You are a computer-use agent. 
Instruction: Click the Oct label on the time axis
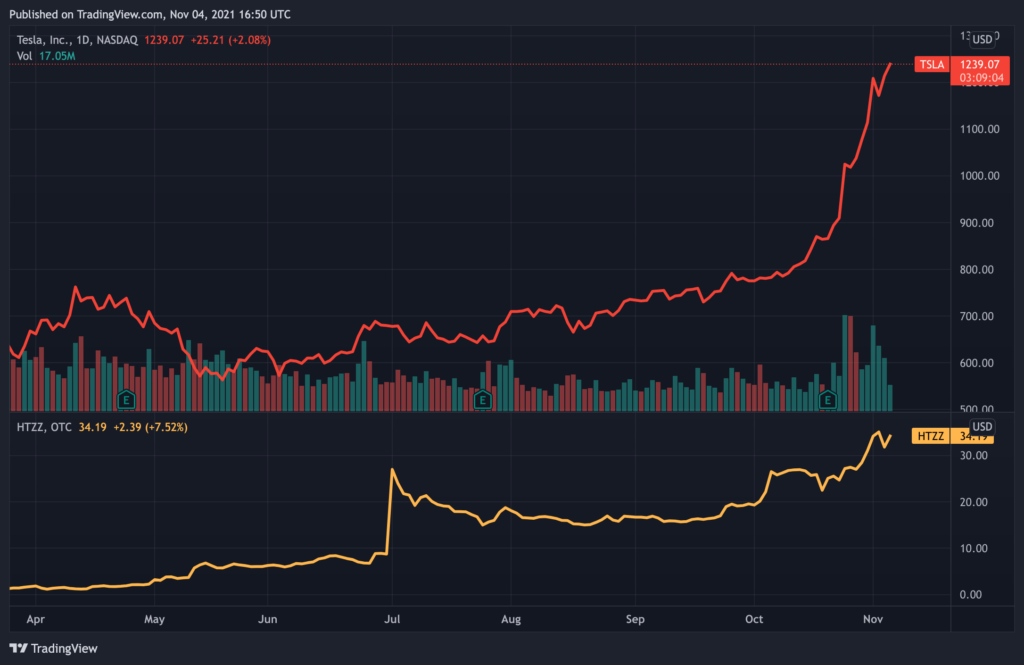point(754,619)
